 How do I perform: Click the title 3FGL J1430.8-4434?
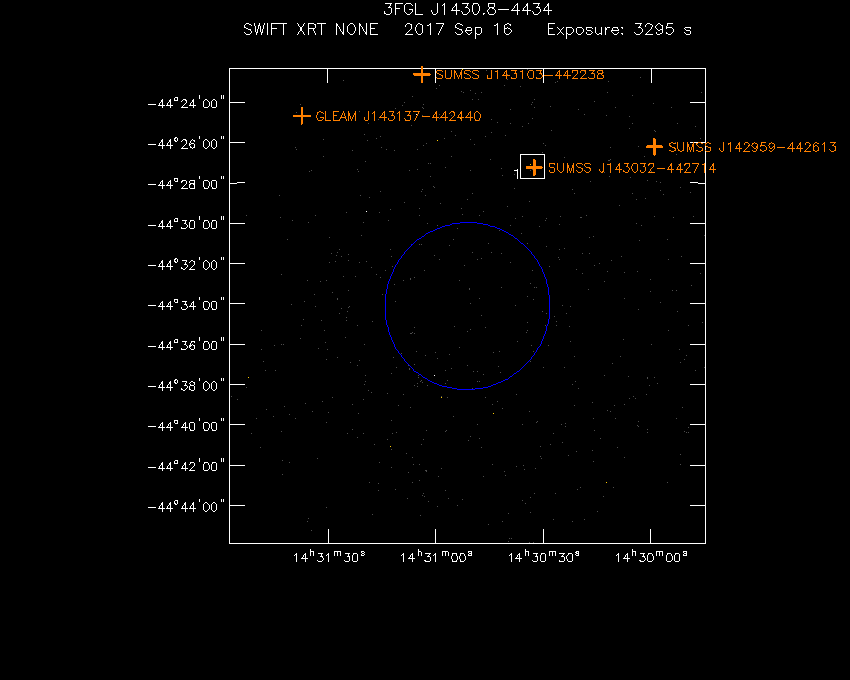tap(467, 9)
